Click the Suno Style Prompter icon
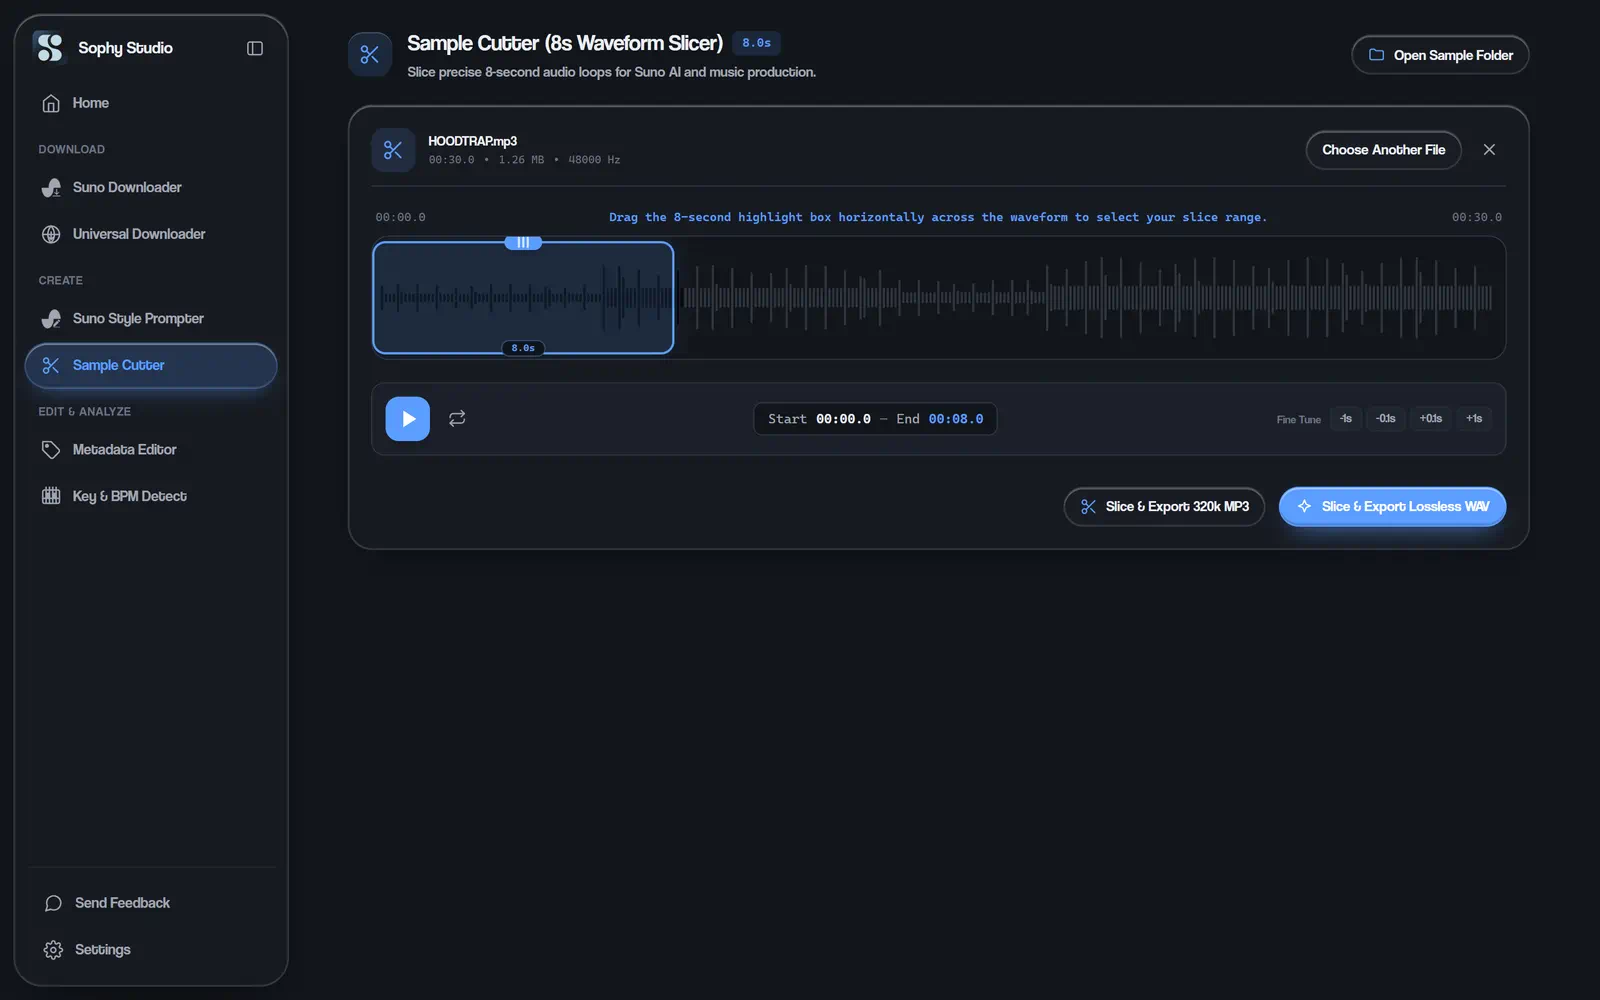The width and height of the screenshot is (1600, 1000). [51, 318]
